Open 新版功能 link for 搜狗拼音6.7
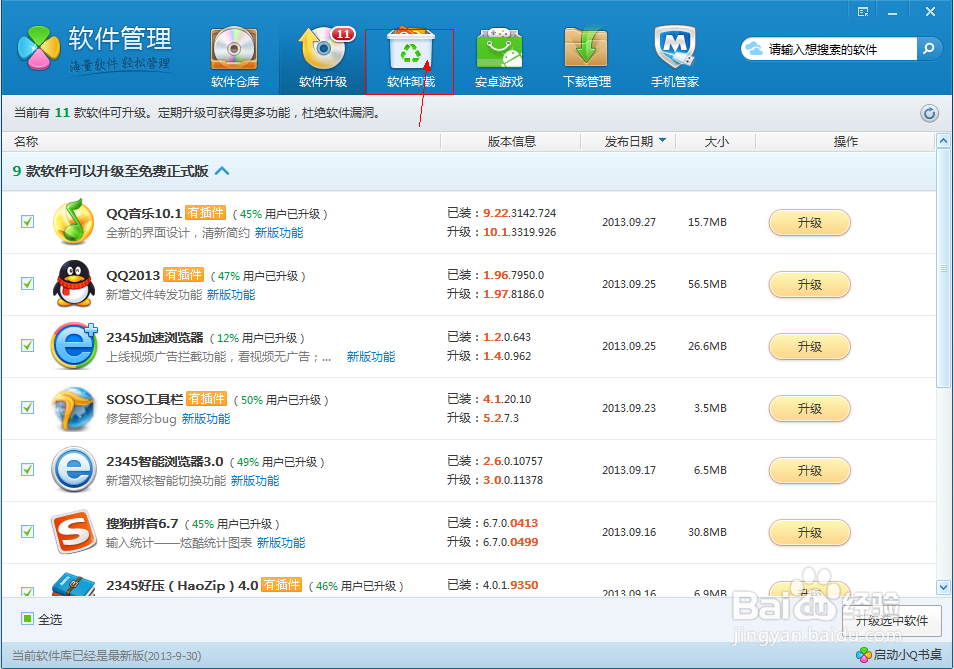Screen dimensions: 954x669 281,543
